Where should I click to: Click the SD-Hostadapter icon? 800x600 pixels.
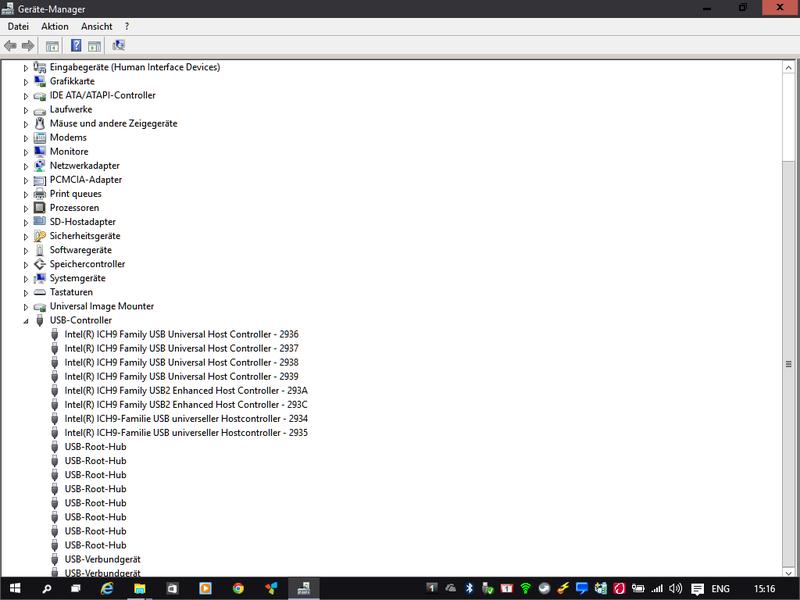tap(40, 221)
